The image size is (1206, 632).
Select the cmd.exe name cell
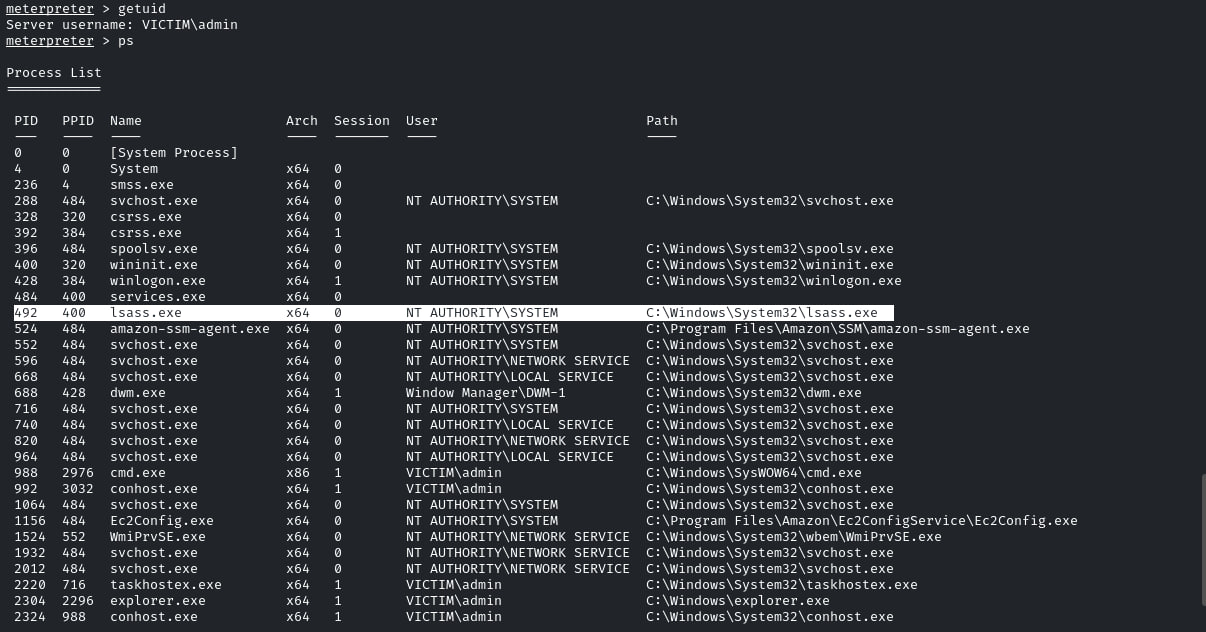pos(138,473)
